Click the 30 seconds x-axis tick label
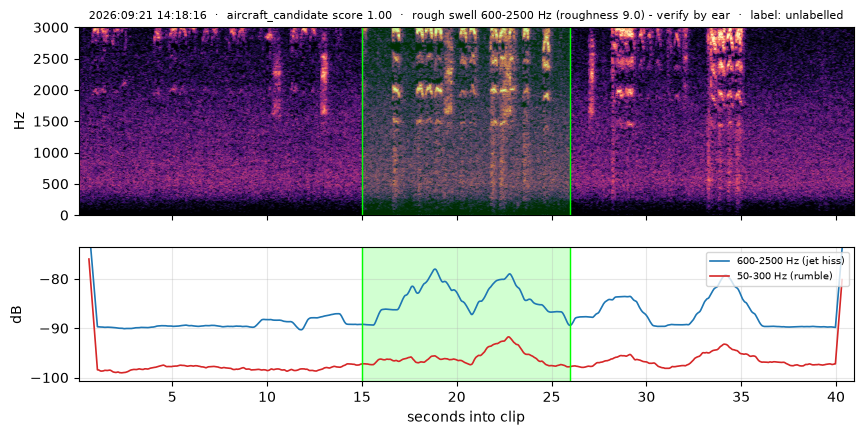Viewport: 863px width, 435px height. point(647,396)
